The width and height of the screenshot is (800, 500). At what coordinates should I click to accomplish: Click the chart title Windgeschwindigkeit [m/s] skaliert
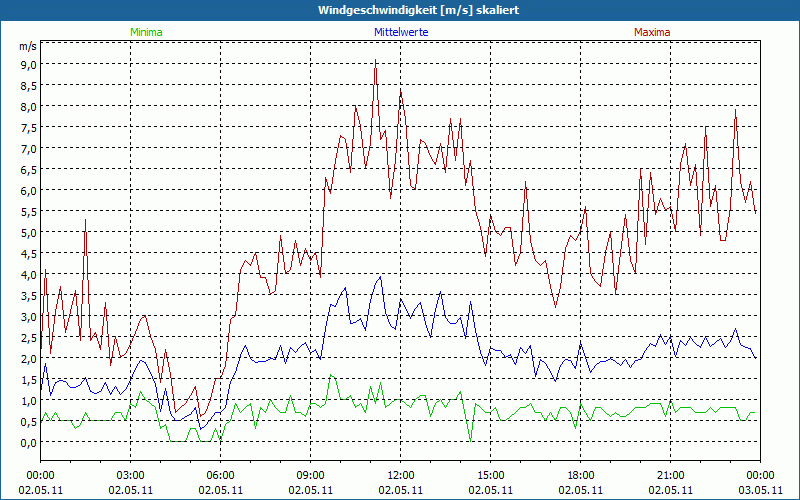(x=418, y=10)
